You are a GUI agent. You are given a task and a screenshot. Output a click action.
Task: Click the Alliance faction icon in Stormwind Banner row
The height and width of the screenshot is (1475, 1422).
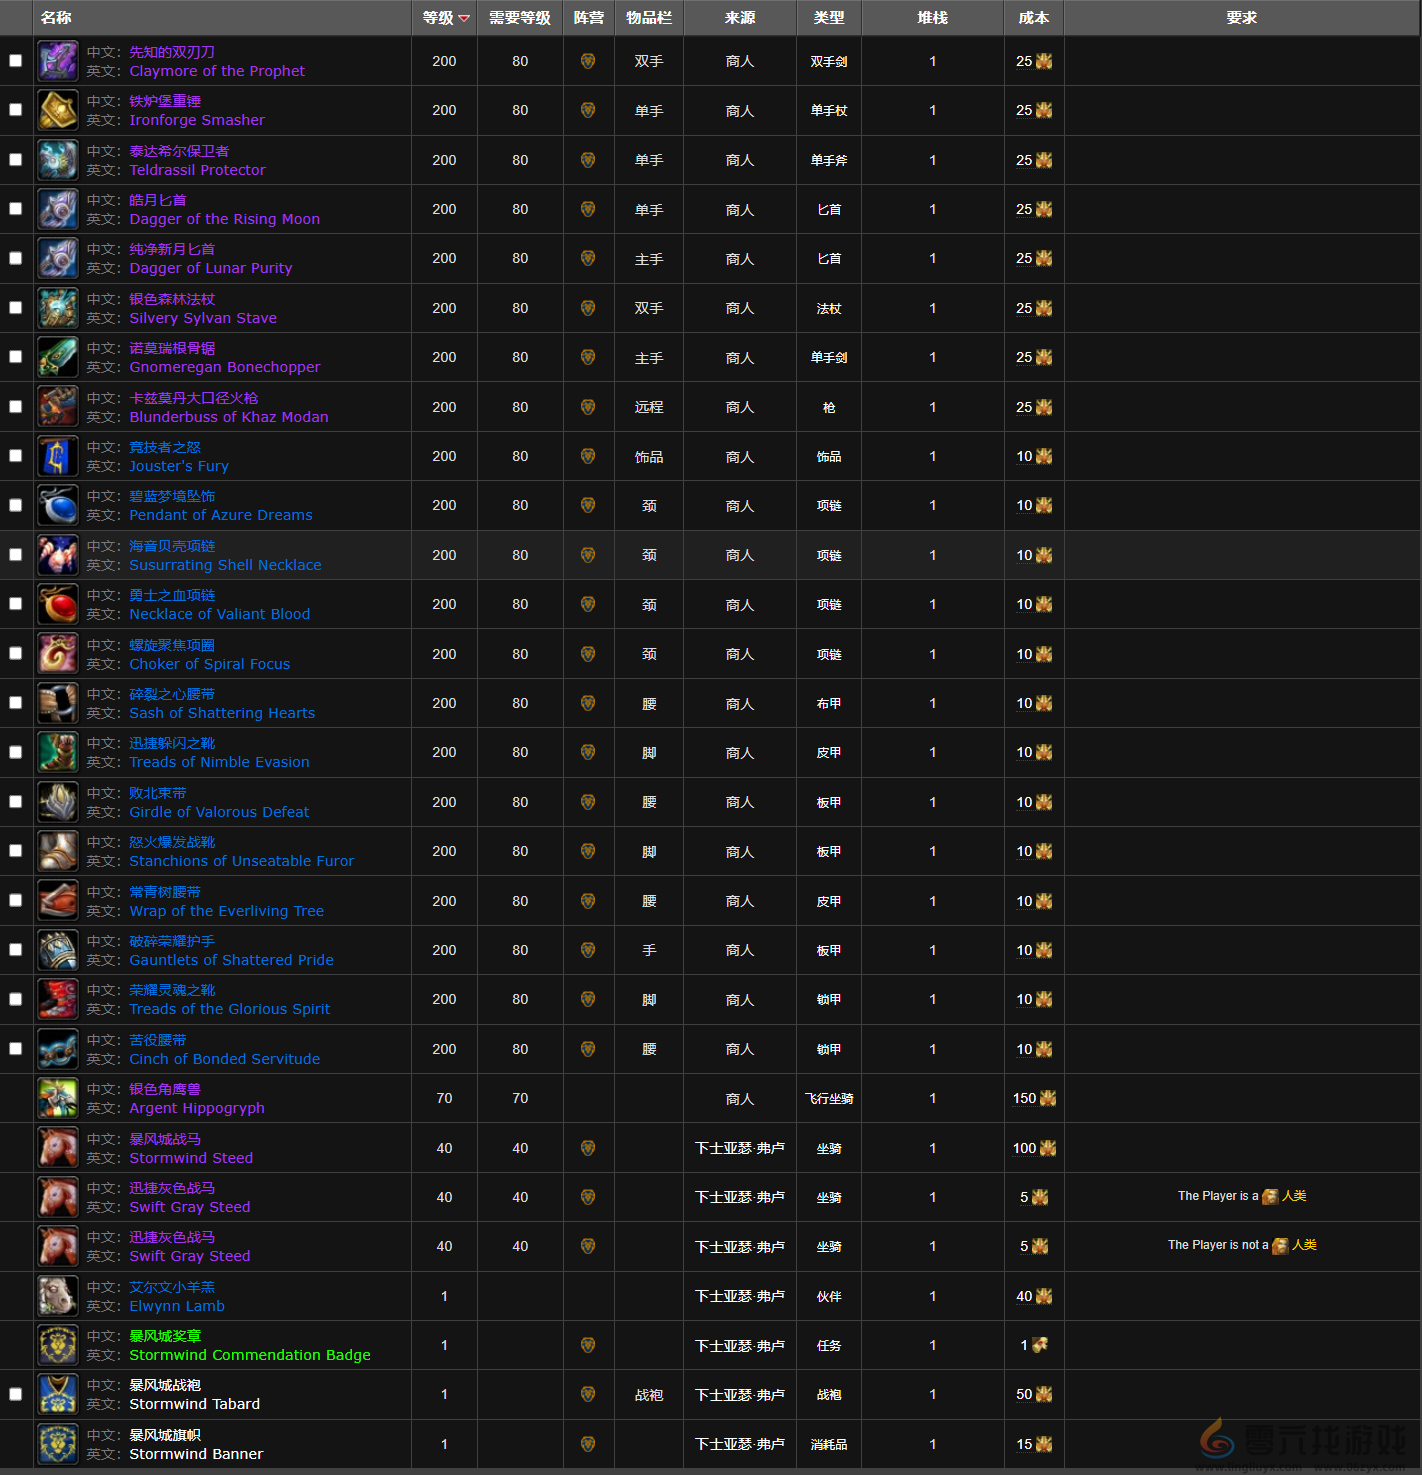(588, 1444)
